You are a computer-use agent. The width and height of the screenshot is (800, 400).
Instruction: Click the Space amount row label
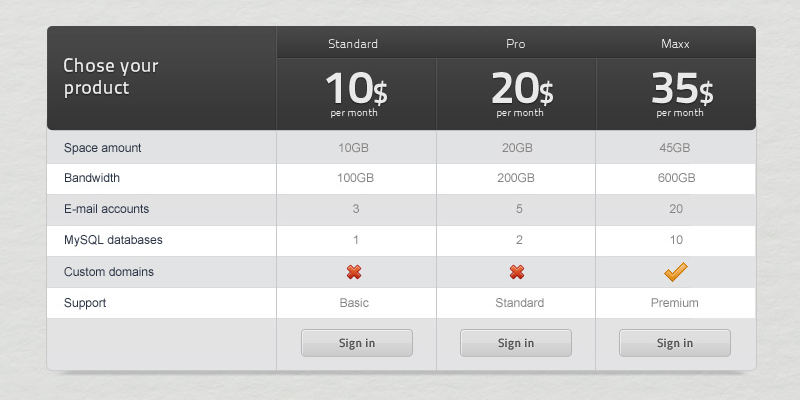coord(103,148)
